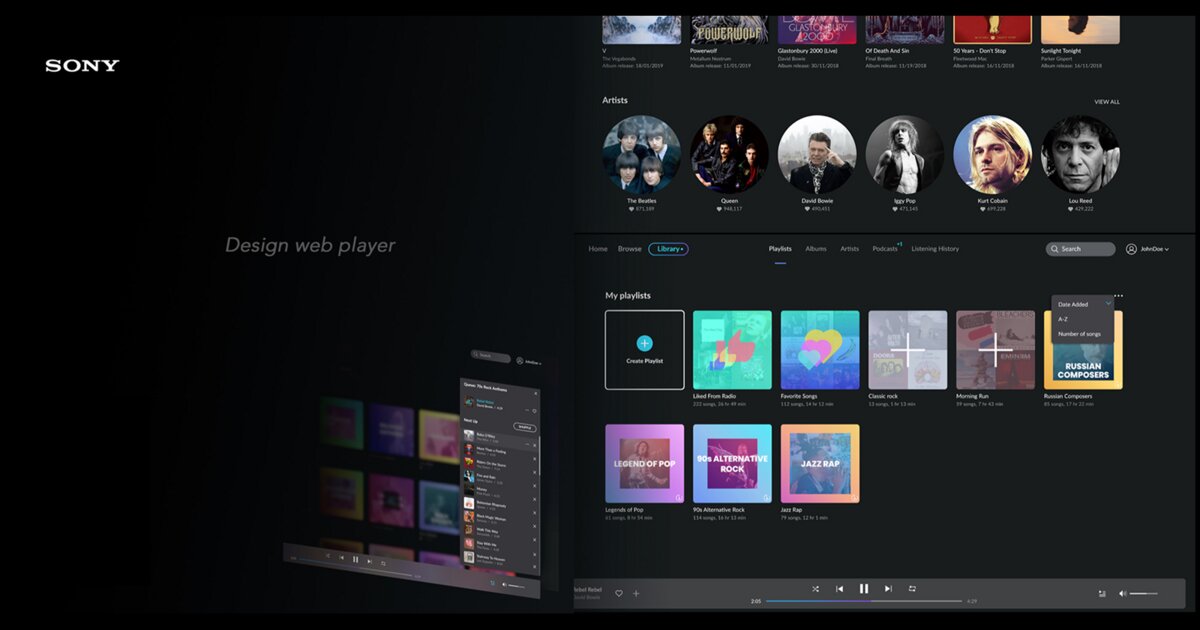Click into the main Search field
This screenshot has height=630, width=1200.
coord(1081,249)
